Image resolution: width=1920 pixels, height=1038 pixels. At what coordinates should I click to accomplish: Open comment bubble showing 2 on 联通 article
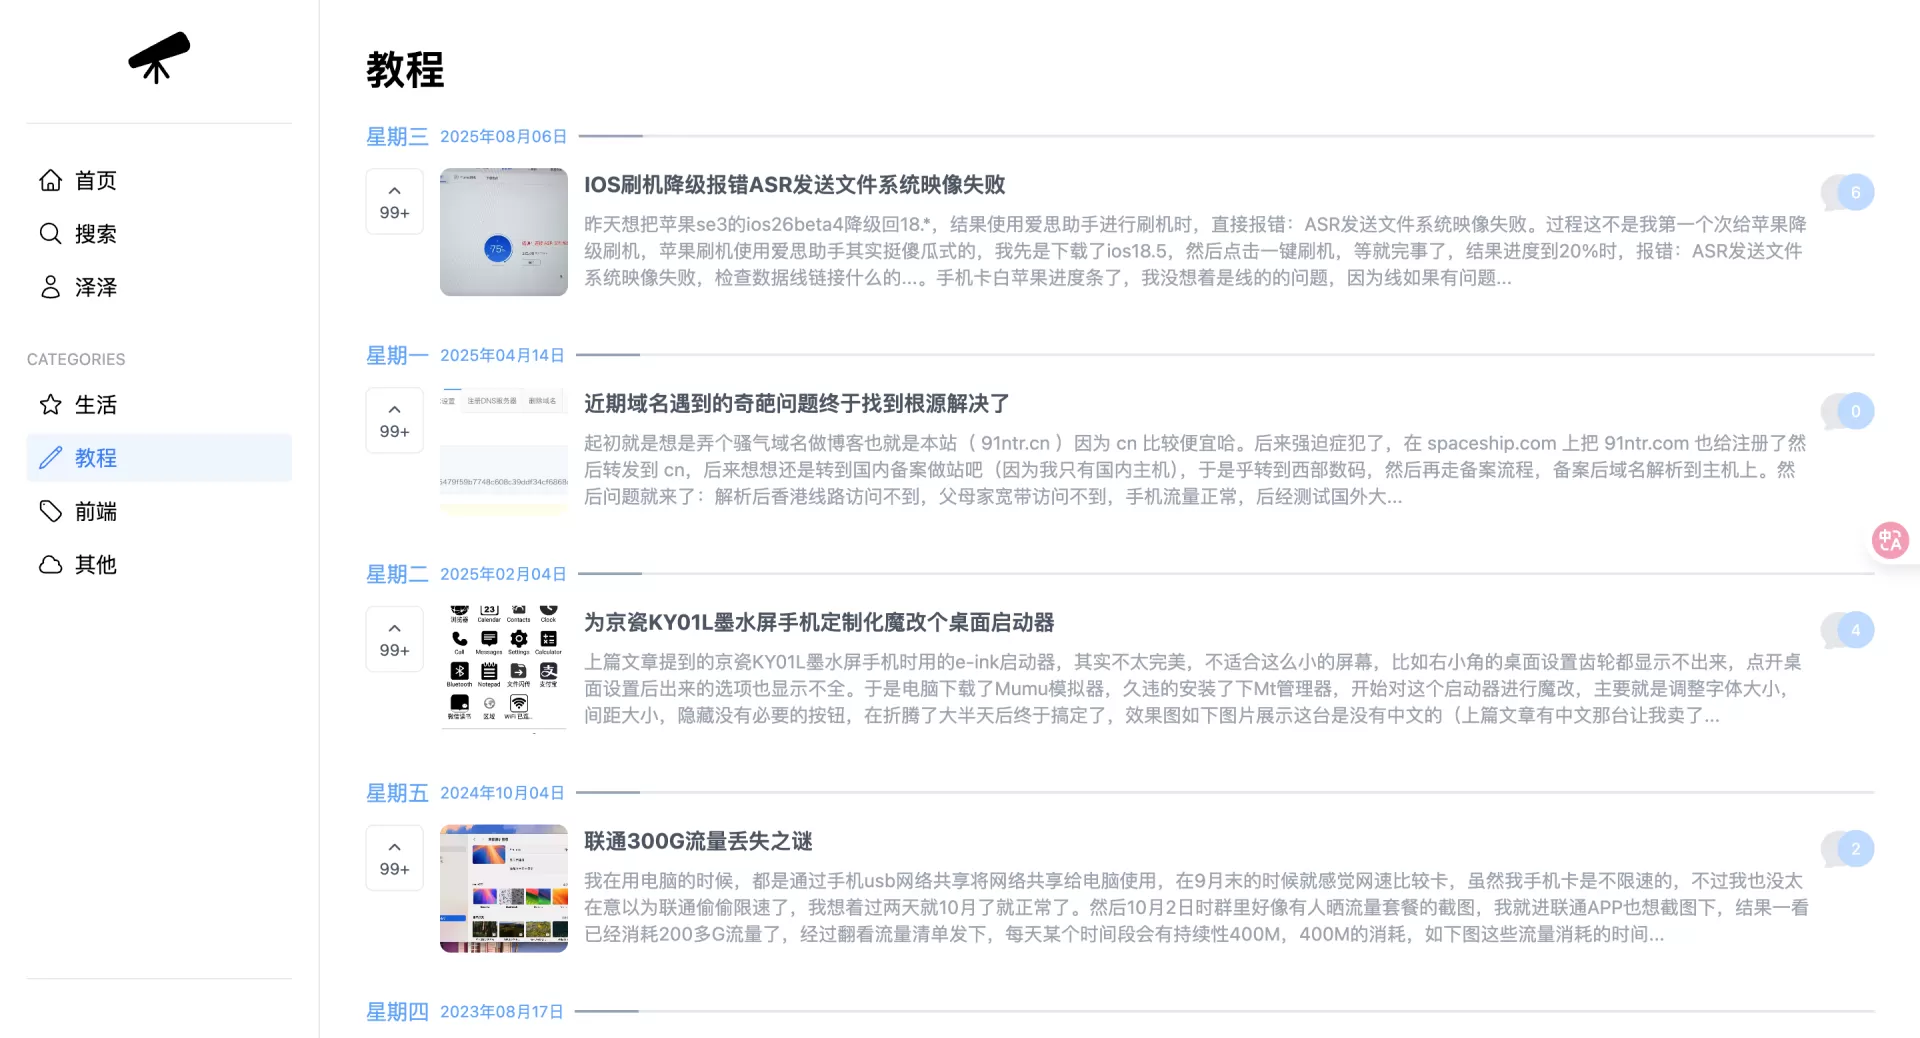tap(1853, 849)
